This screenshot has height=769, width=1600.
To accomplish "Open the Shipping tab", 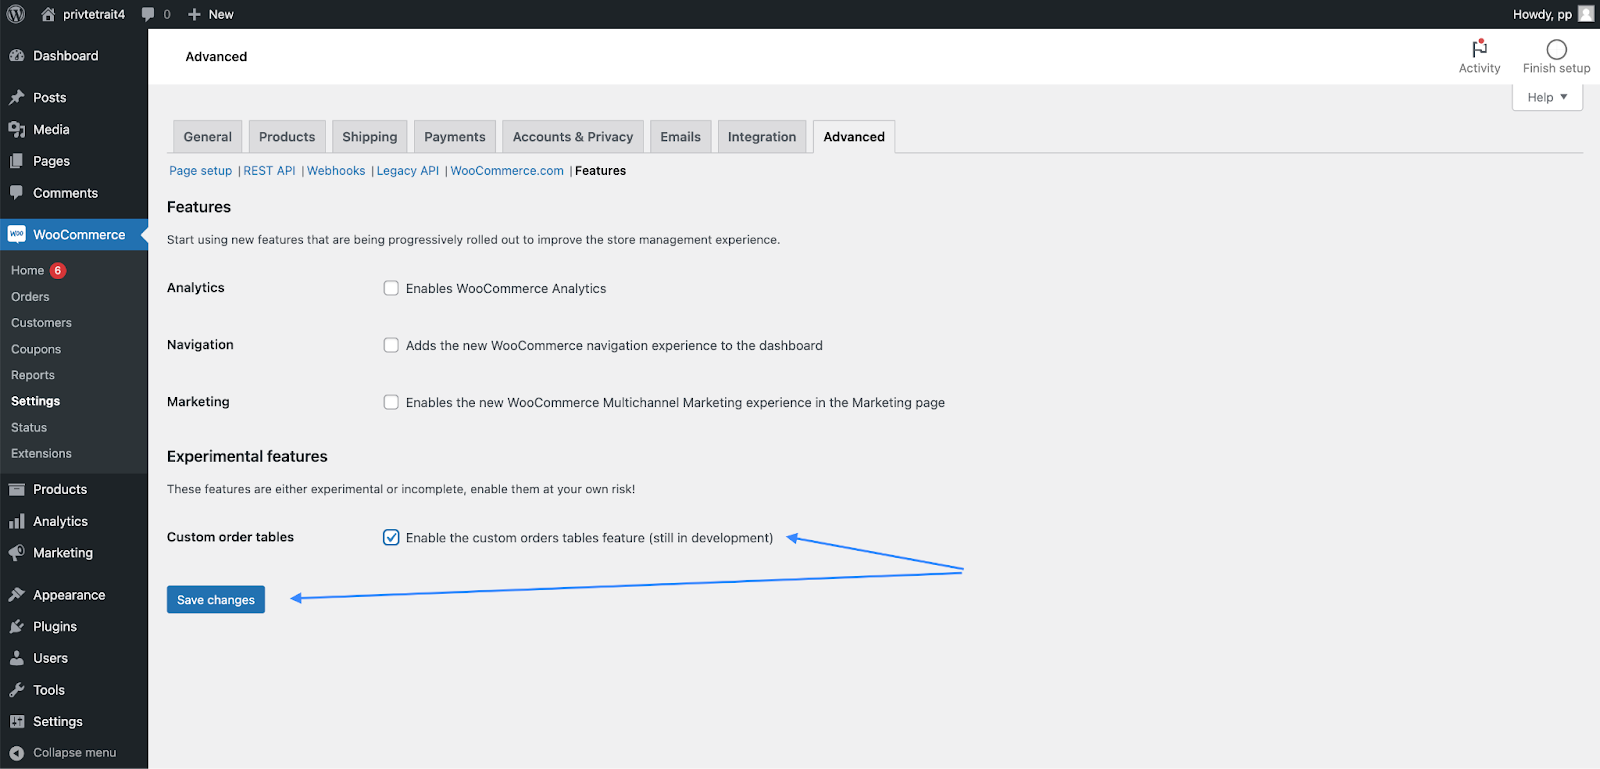I will [370, 137].
